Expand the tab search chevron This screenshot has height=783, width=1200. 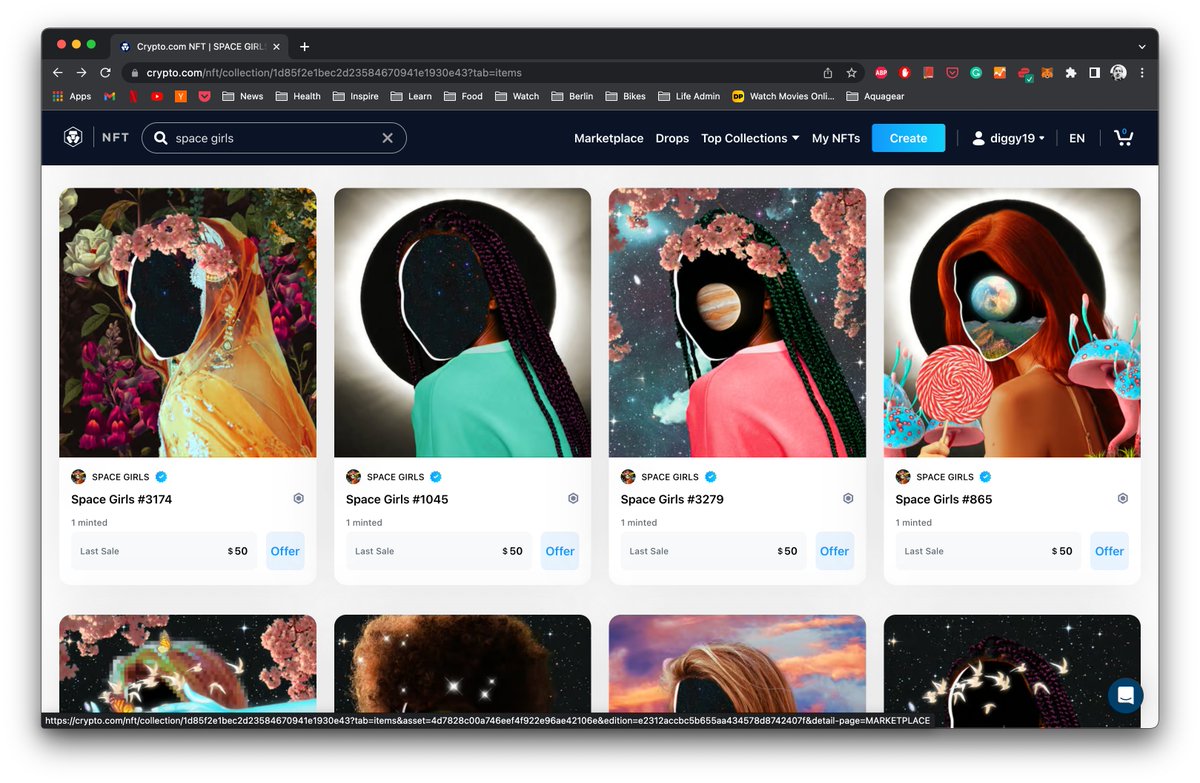click(x=1142, y=46)
